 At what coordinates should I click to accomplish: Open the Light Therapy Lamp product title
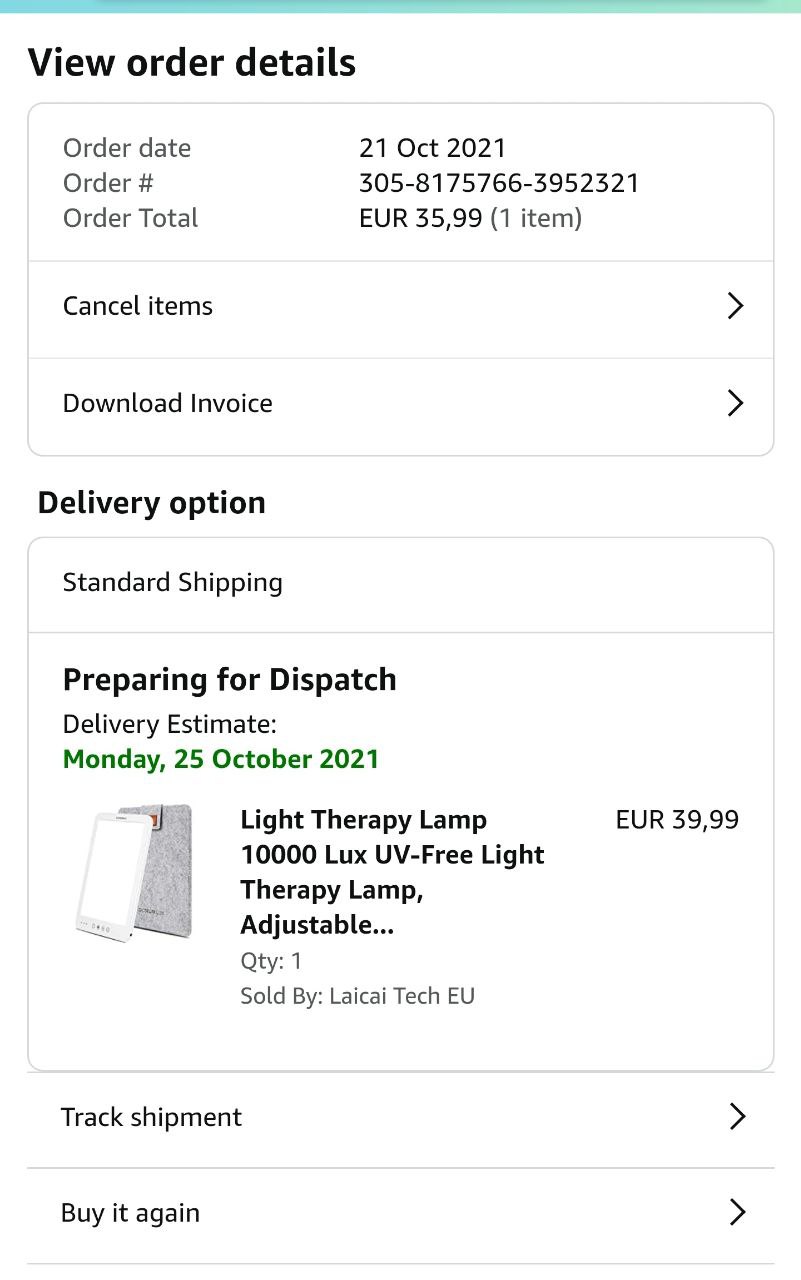coord(392,872)
